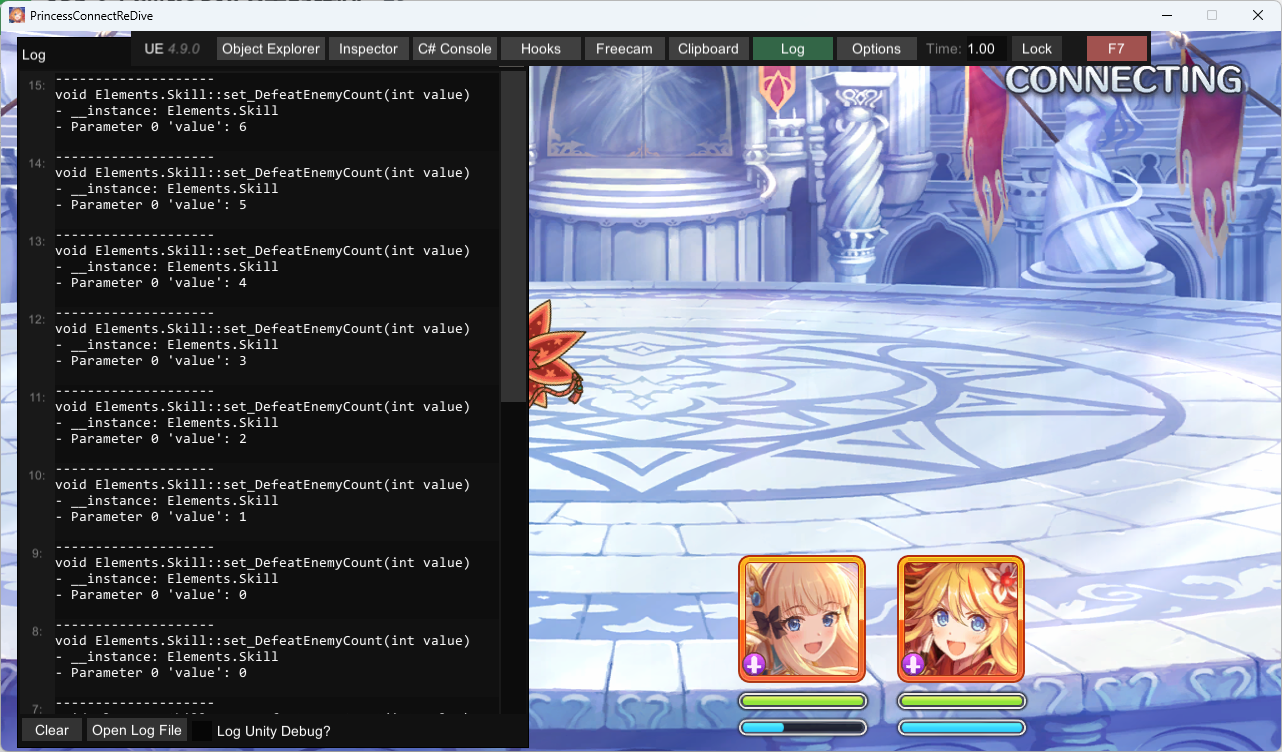Clear the log entries
The height and width of the screenshot is (752, 1282).
pos(52,730)
